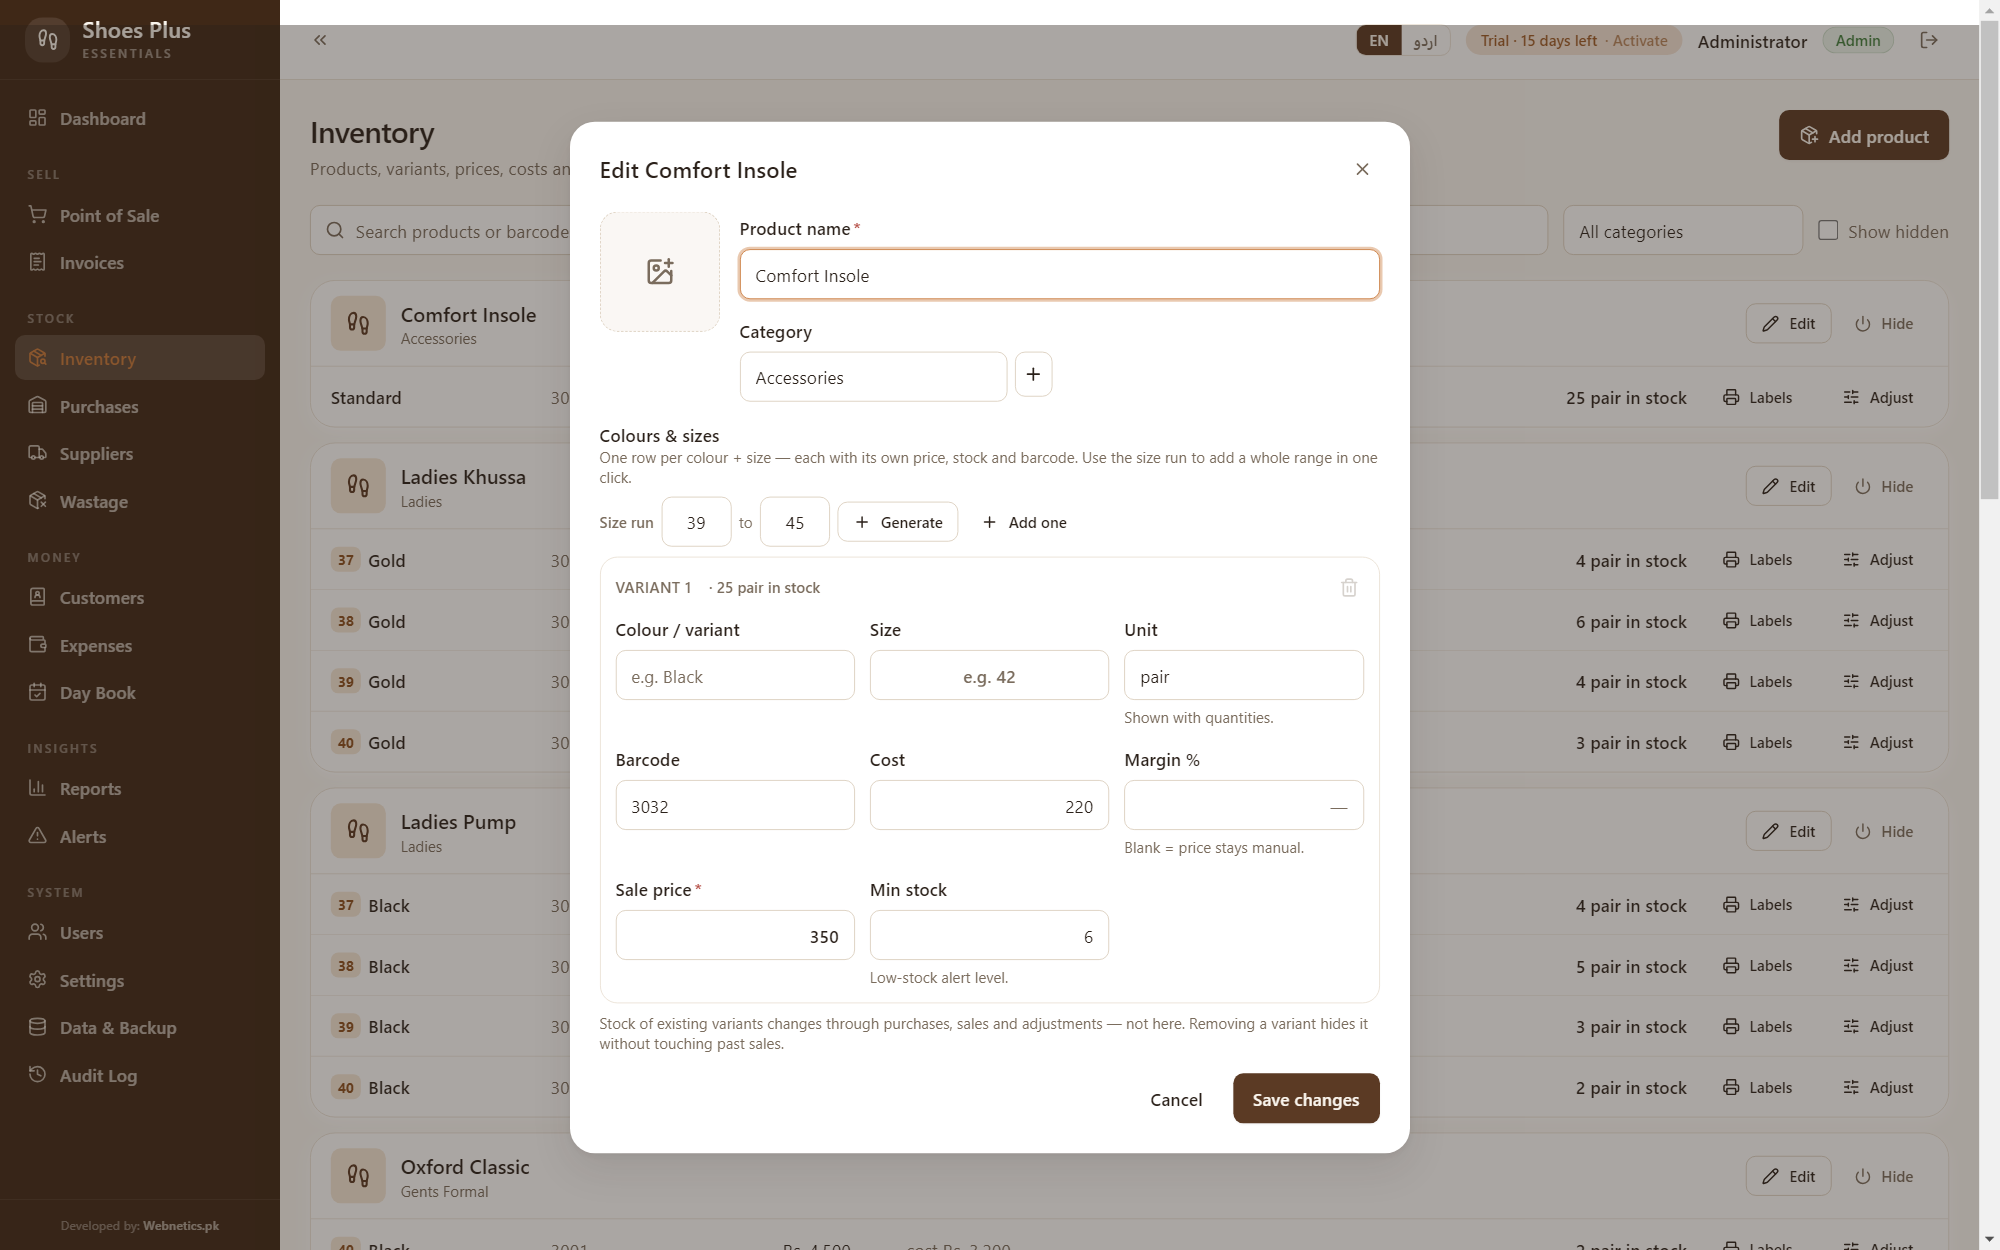Screen dimensions: 2000x1250
Task: Click size run start field 39
Action: click(696, 522)
